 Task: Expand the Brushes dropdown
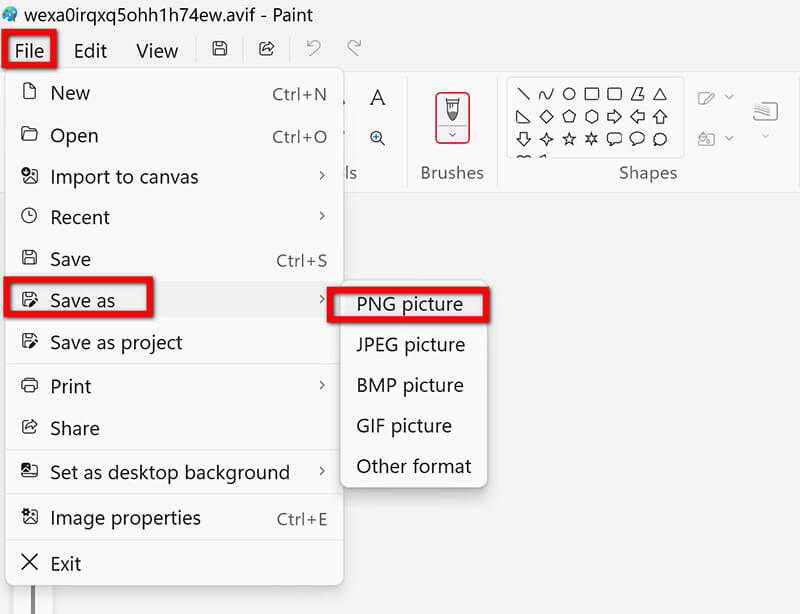coord(452,133)
